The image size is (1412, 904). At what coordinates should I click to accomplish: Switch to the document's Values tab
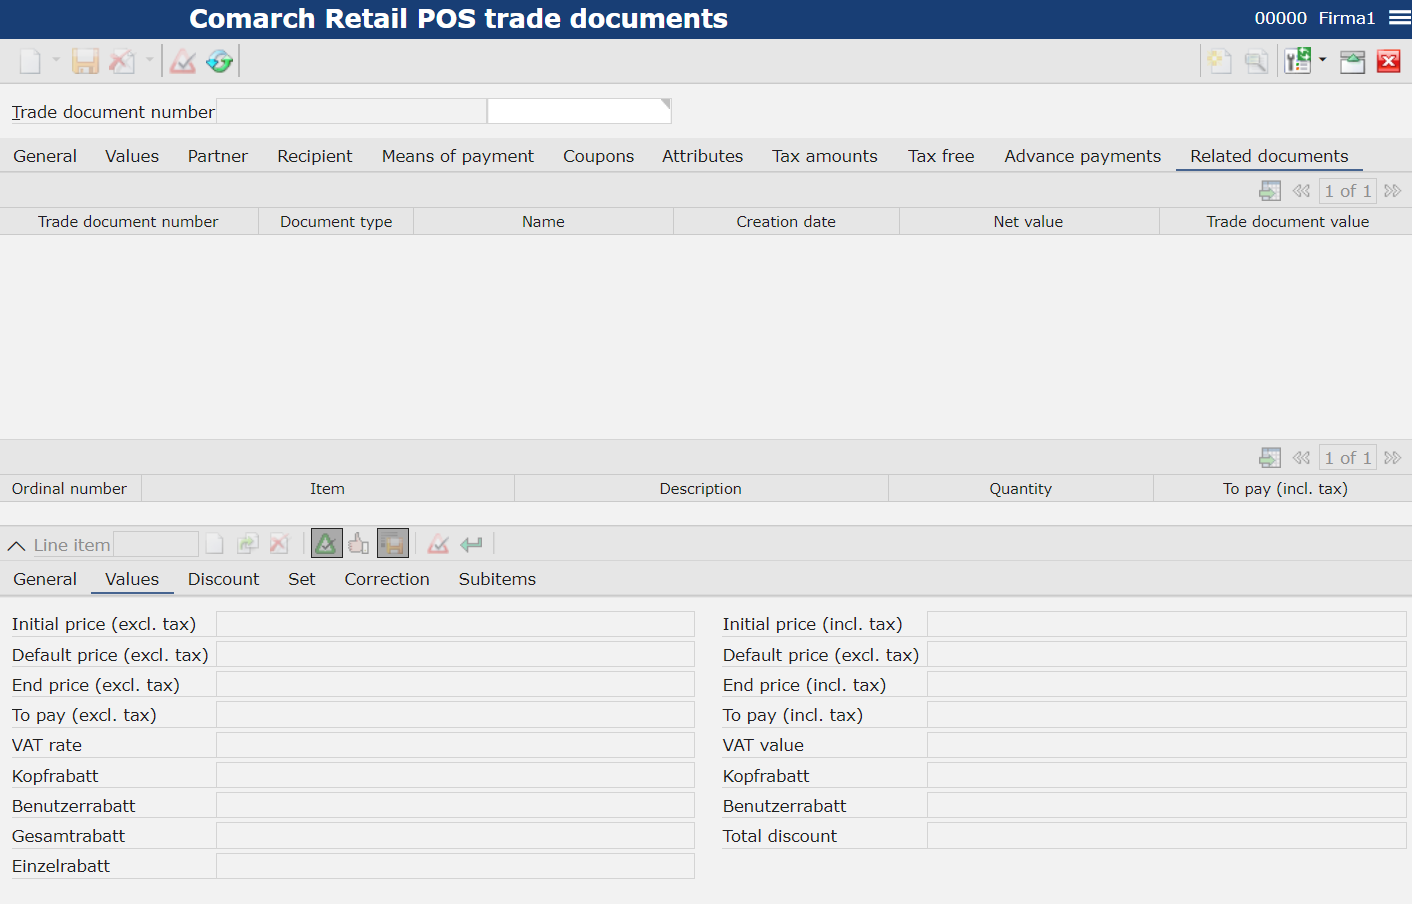[132, 156]
